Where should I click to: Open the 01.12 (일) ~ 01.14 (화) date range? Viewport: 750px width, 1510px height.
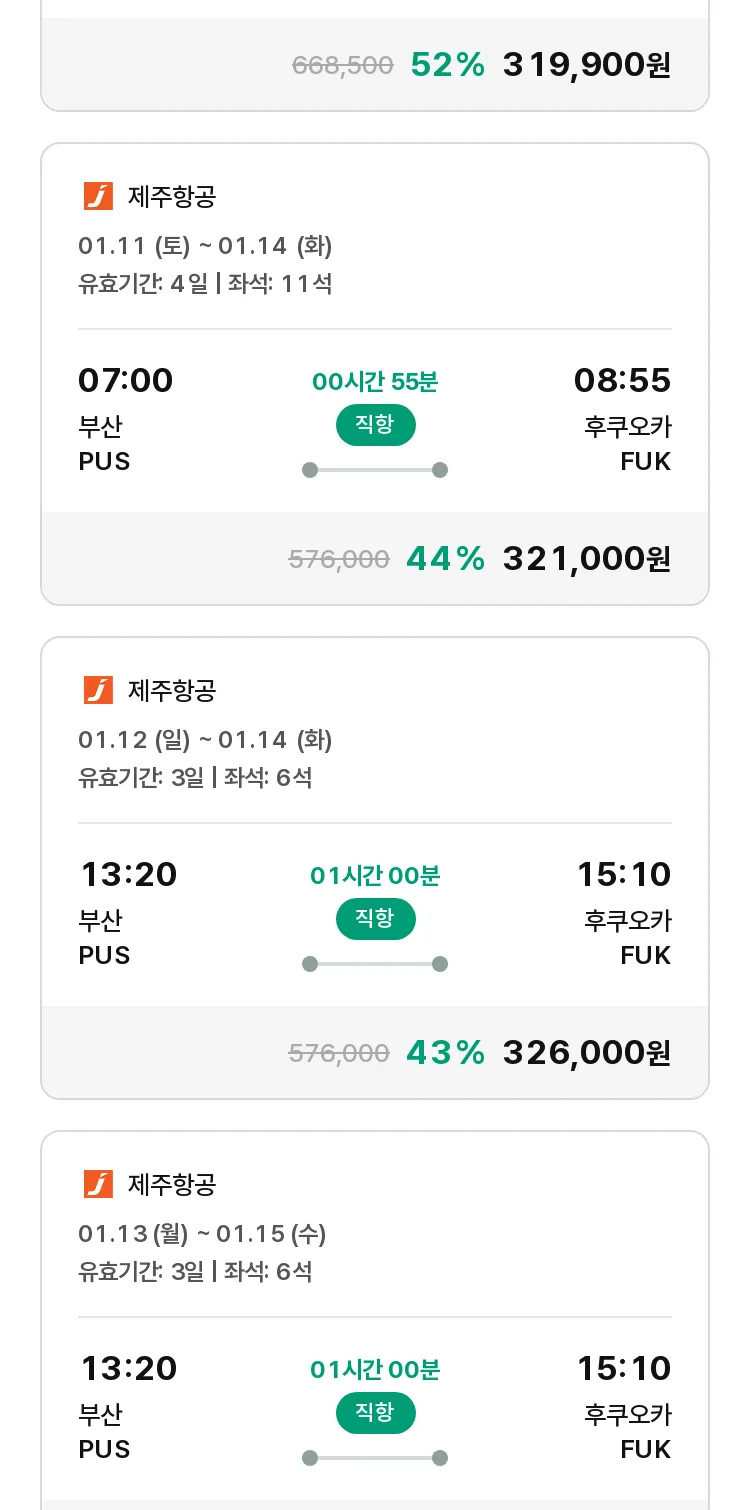pyautogui.click(x=205, y=740)
